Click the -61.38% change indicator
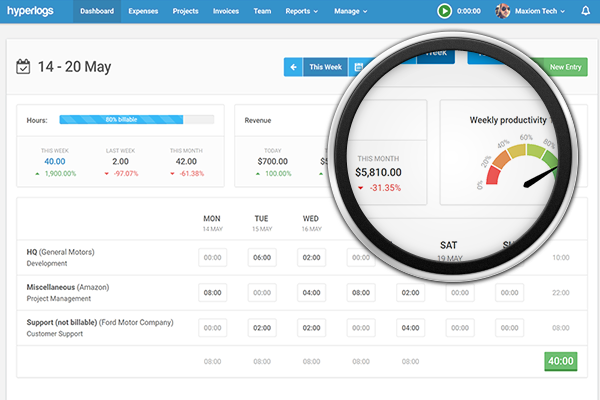This screenshot has height=400, width=600. 187,174
